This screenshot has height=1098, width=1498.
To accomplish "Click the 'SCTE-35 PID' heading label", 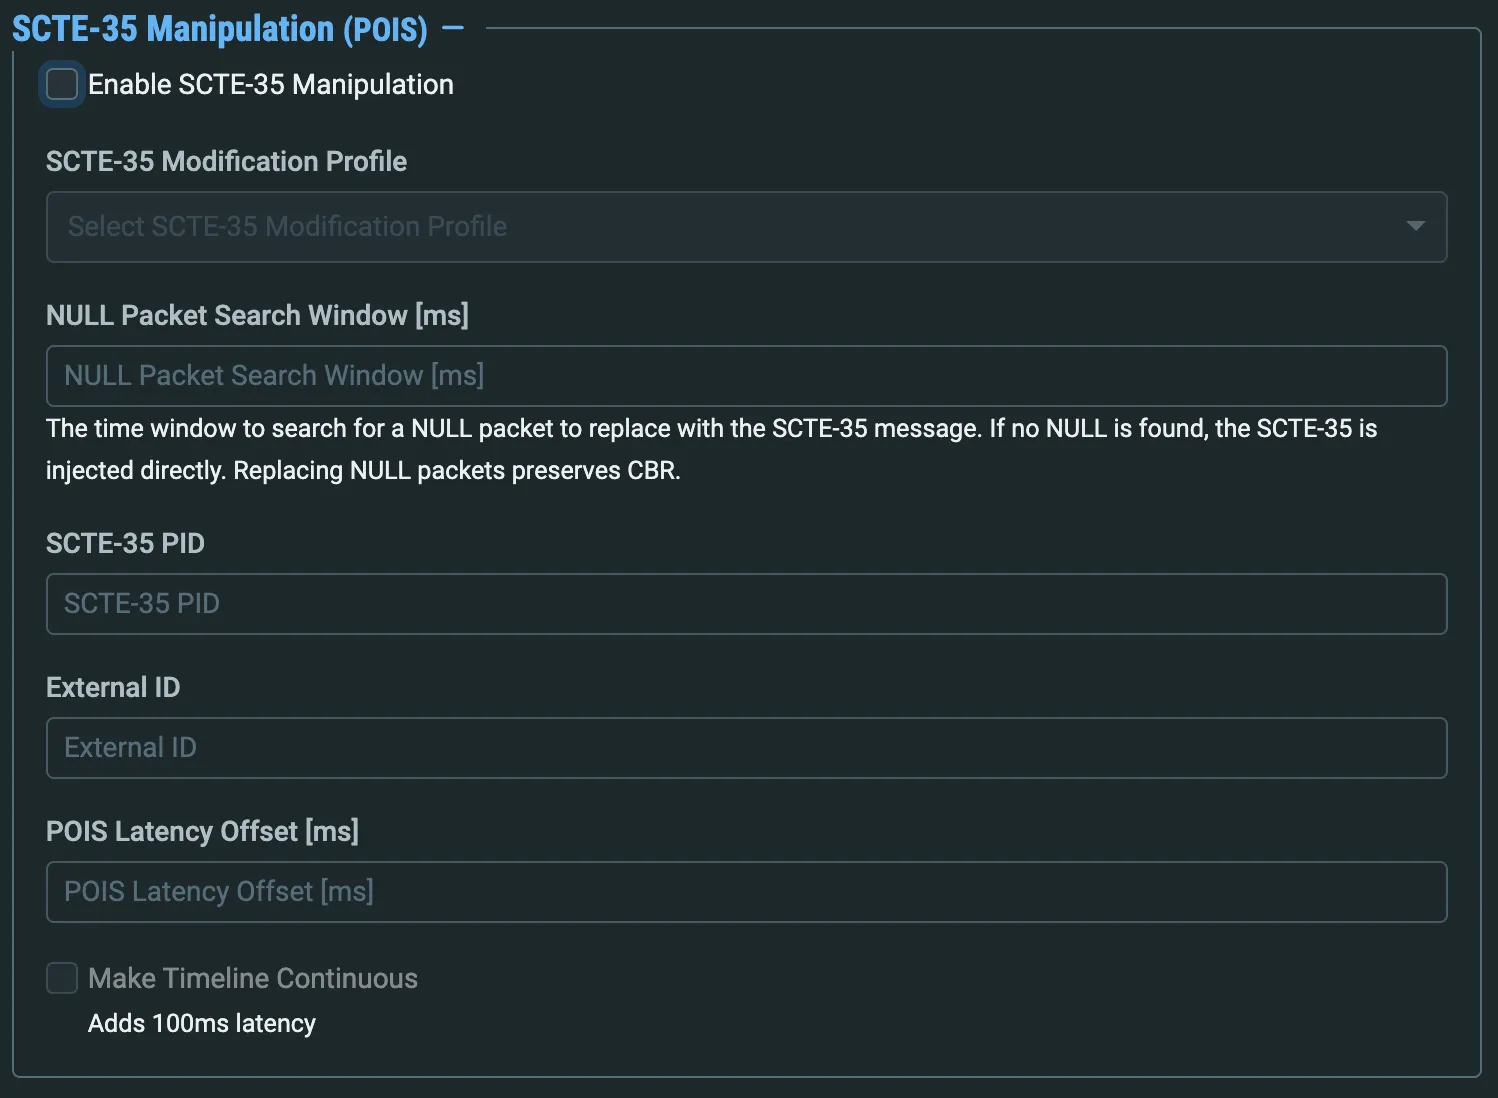I will (125, 543).
